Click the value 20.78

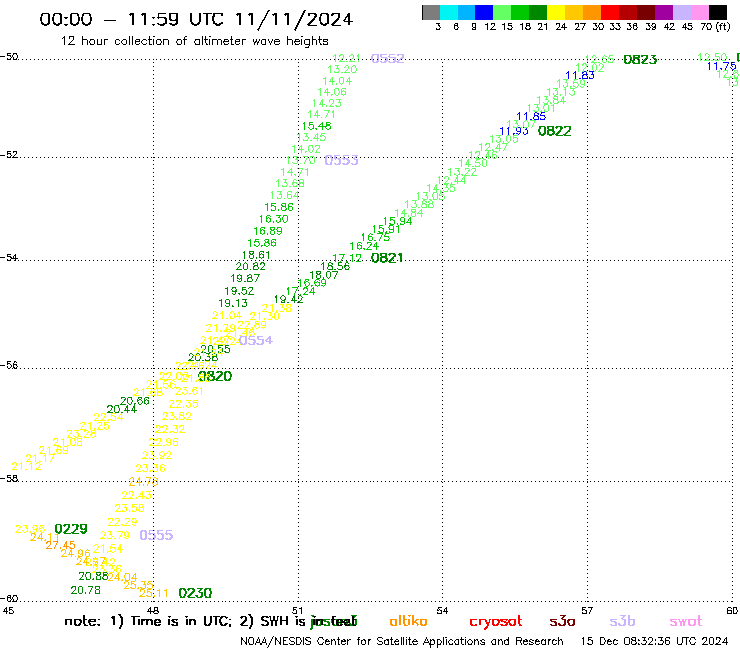tap(85, 590)
